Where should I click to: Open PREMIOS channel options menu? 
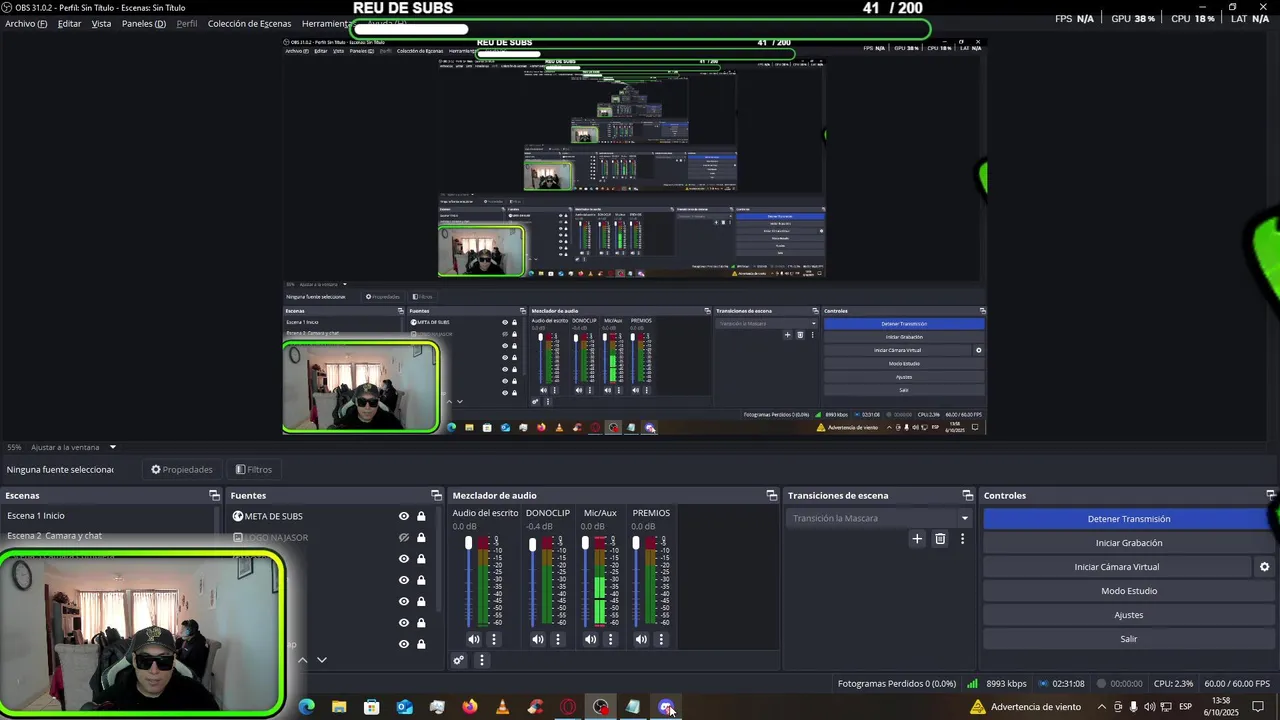tap(661, 639)
